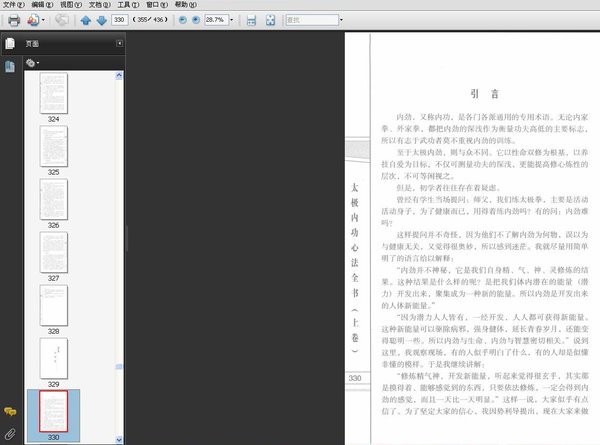Select page thumbnail 329

click(x=54, y=359)
